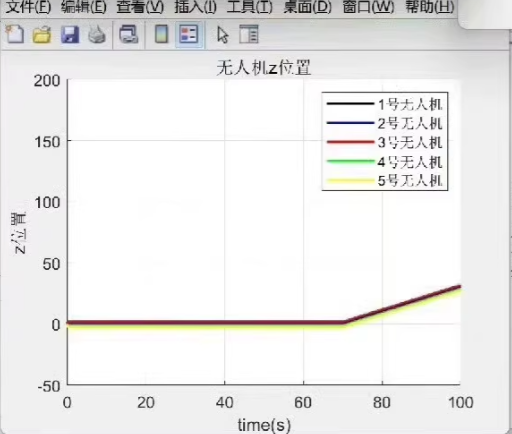
Task: Click the Open File folder icon
Action: (42, 34)
